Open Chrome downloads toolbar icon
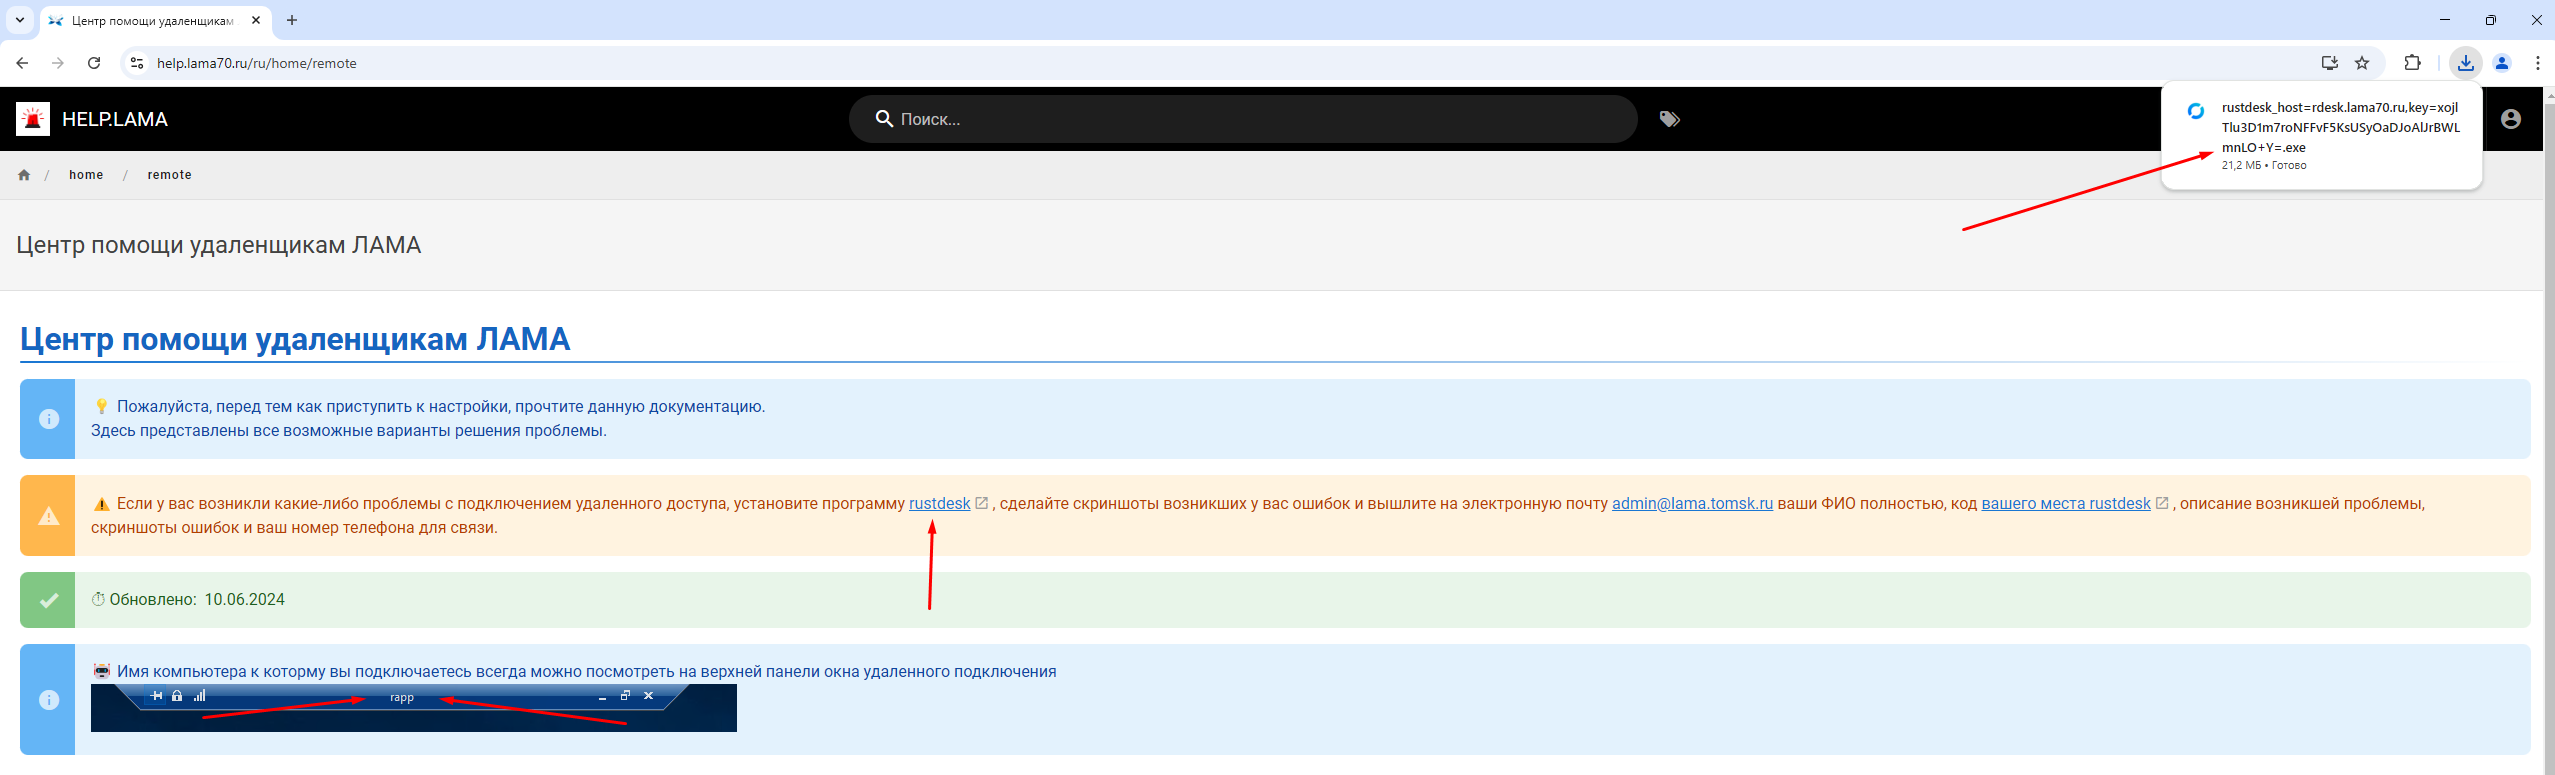The image size is (2555, 775). coord(2465,63)
